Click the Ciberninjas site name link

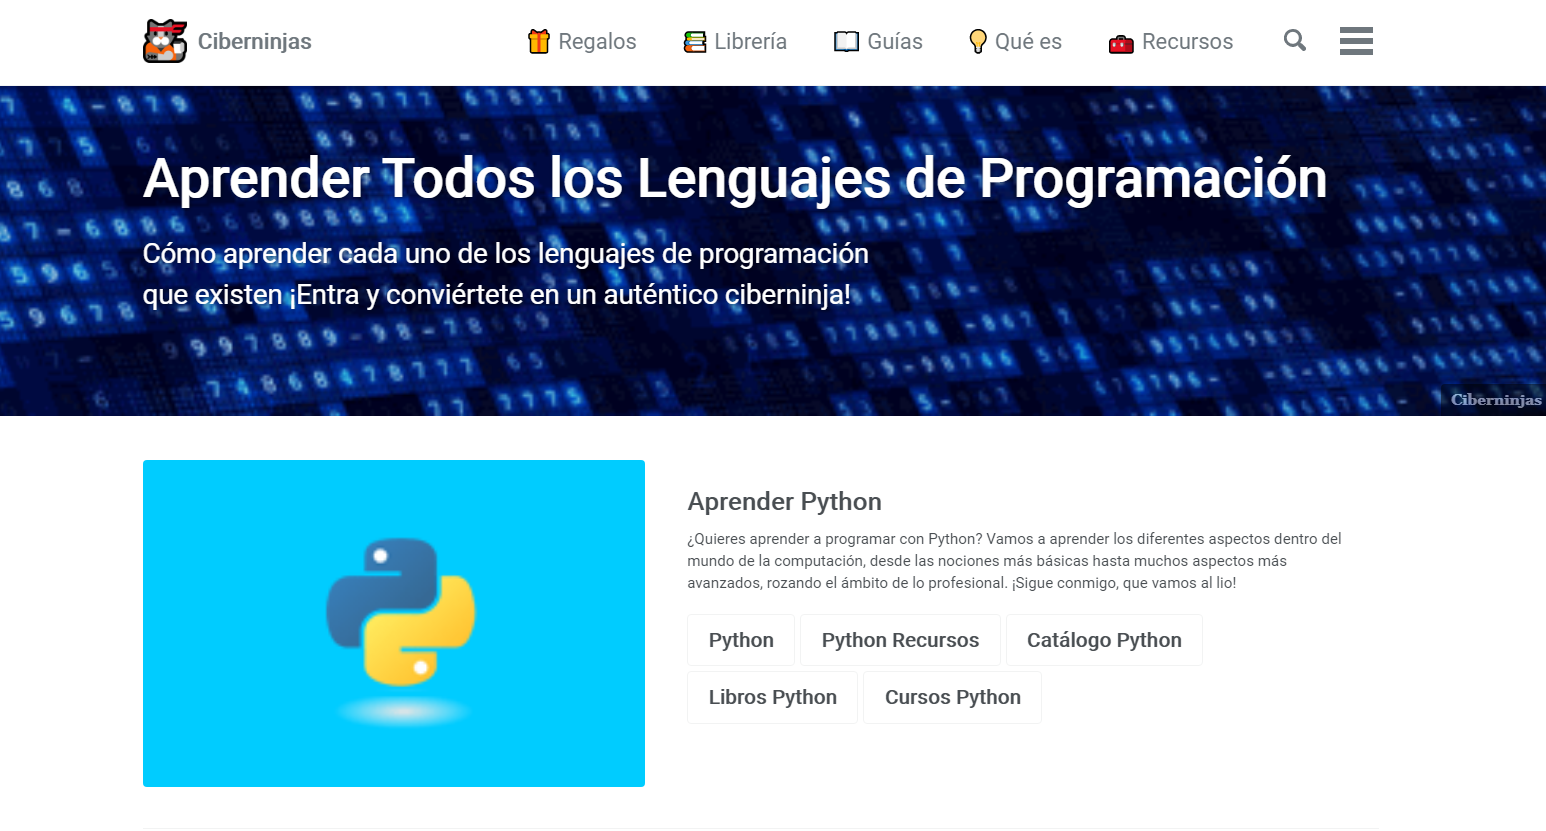coord(255,41)
